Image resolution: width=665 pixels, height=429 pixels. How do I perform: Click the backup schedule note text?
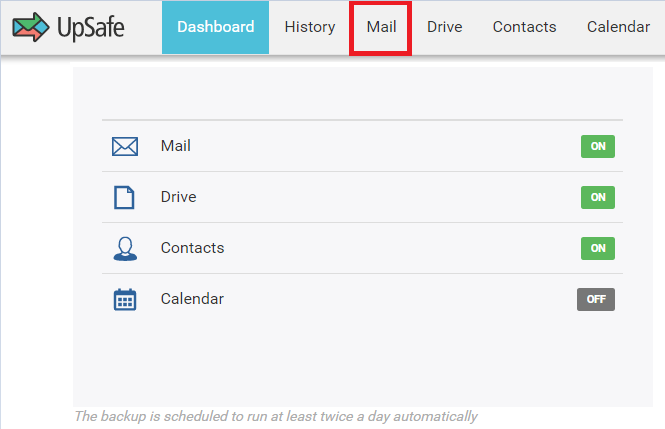(x=276, y=416)
